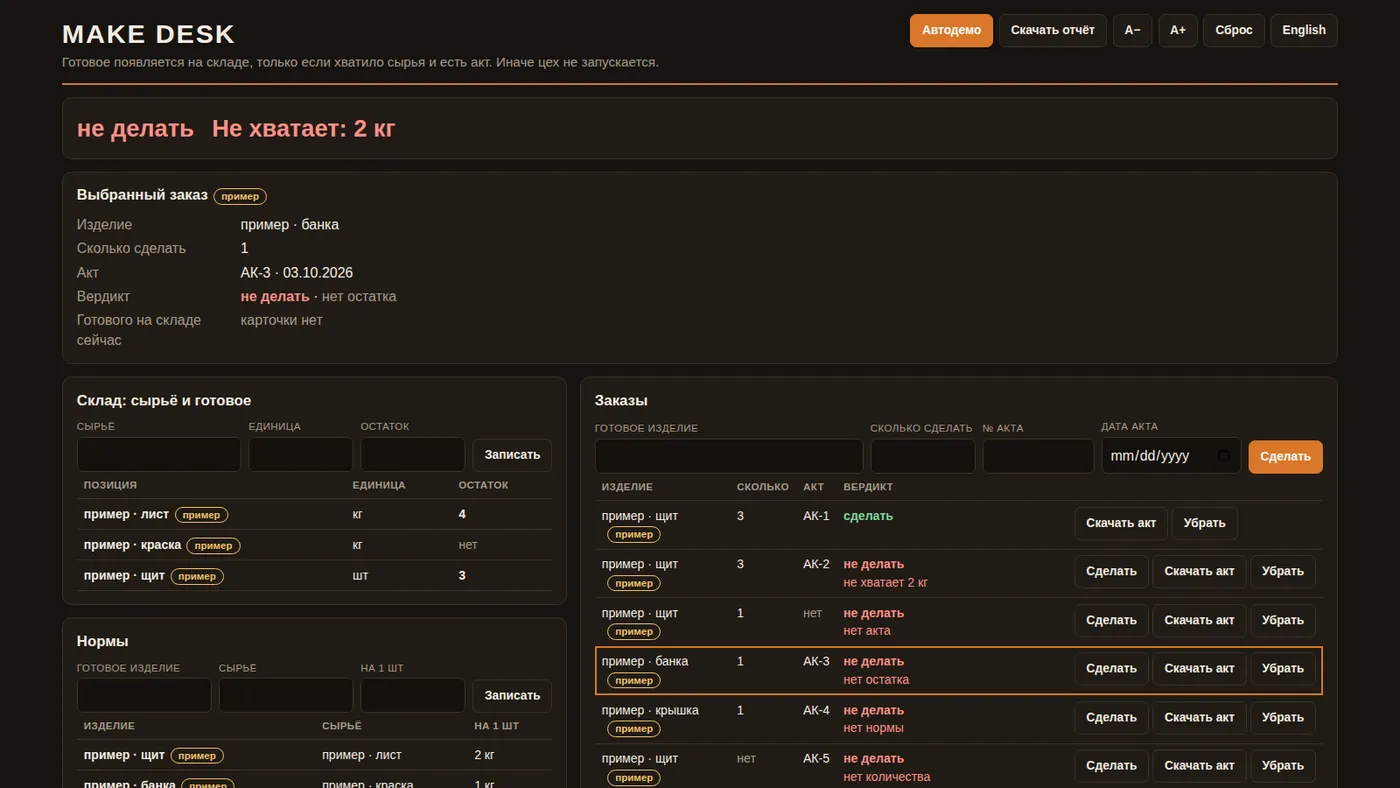Image resolution: width=1400 pixels, height=788 pixels.
Task: Focus the Готовое изделие field in Нормы
Action: 144,695
